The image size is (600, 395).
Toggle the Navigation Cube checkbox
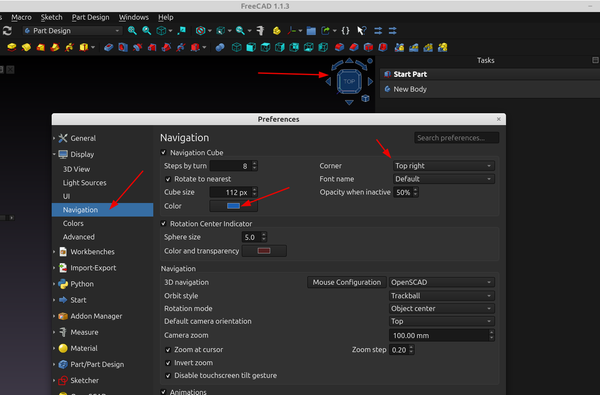[x=163, y=152]
